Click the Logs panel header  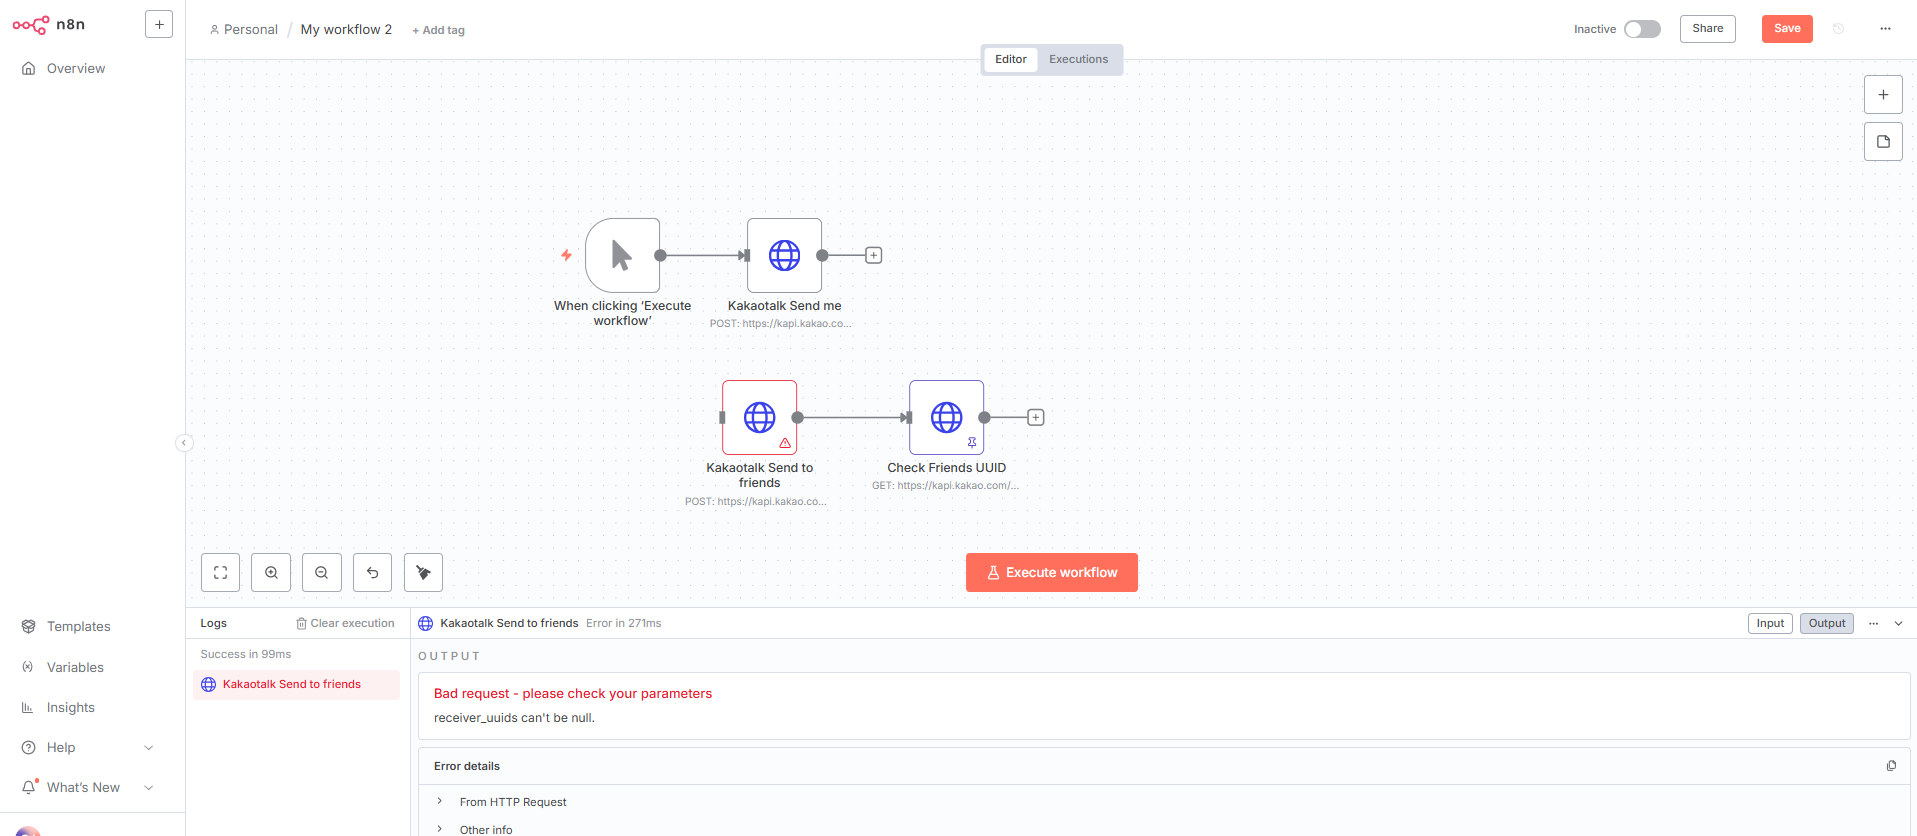[x=213, y=623]
